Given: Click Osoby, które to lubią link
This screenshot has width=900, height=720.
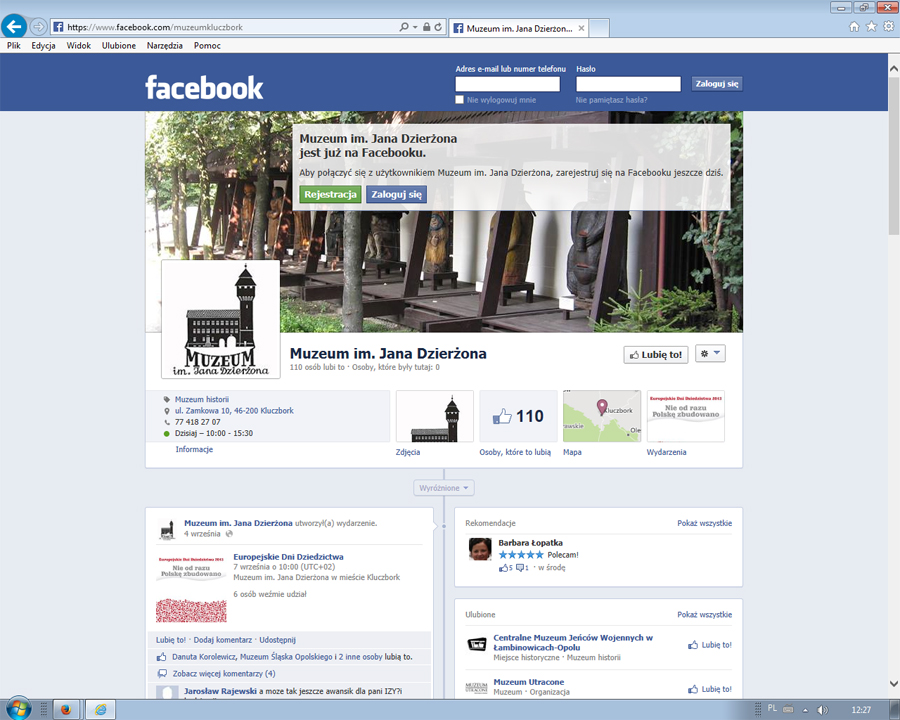Looking at the screenshot, I should [515, 452].
